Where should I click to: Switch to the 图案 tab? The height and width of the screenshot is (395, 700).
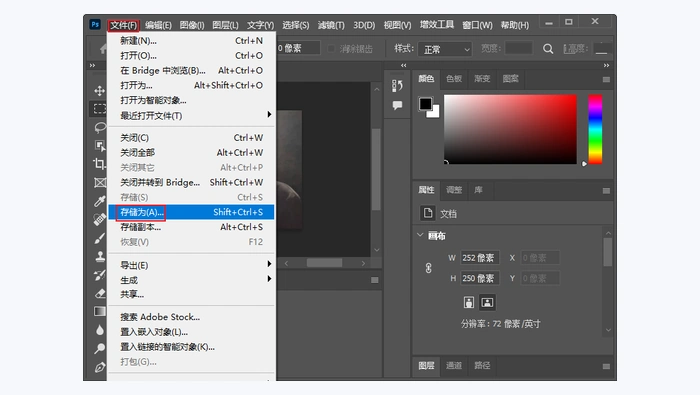510,79
